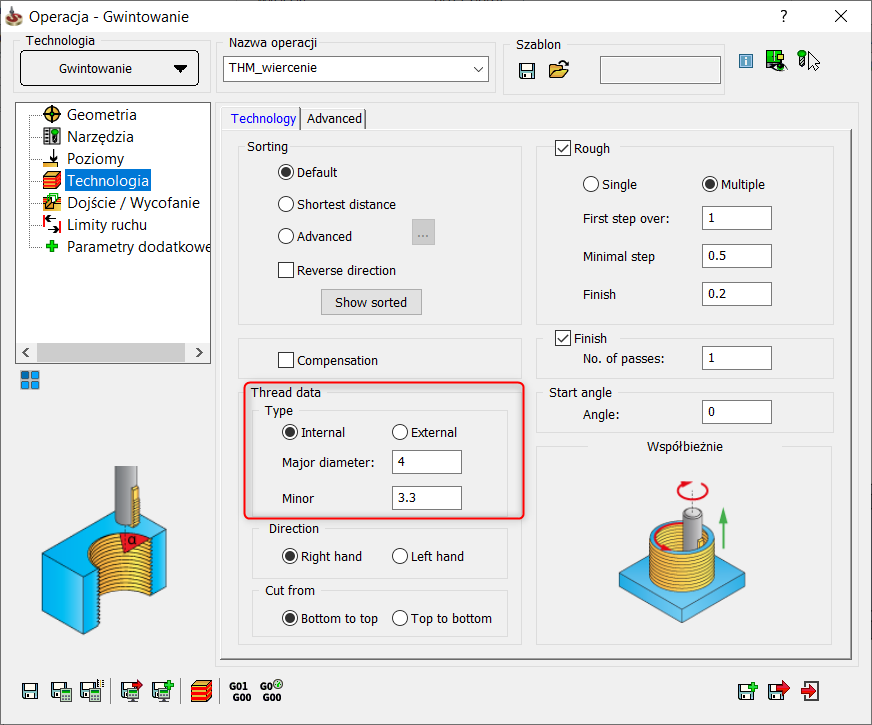Click the disabled ellipsis button beside Advanced
Viewport: 872px width, 725px height.
423,232
